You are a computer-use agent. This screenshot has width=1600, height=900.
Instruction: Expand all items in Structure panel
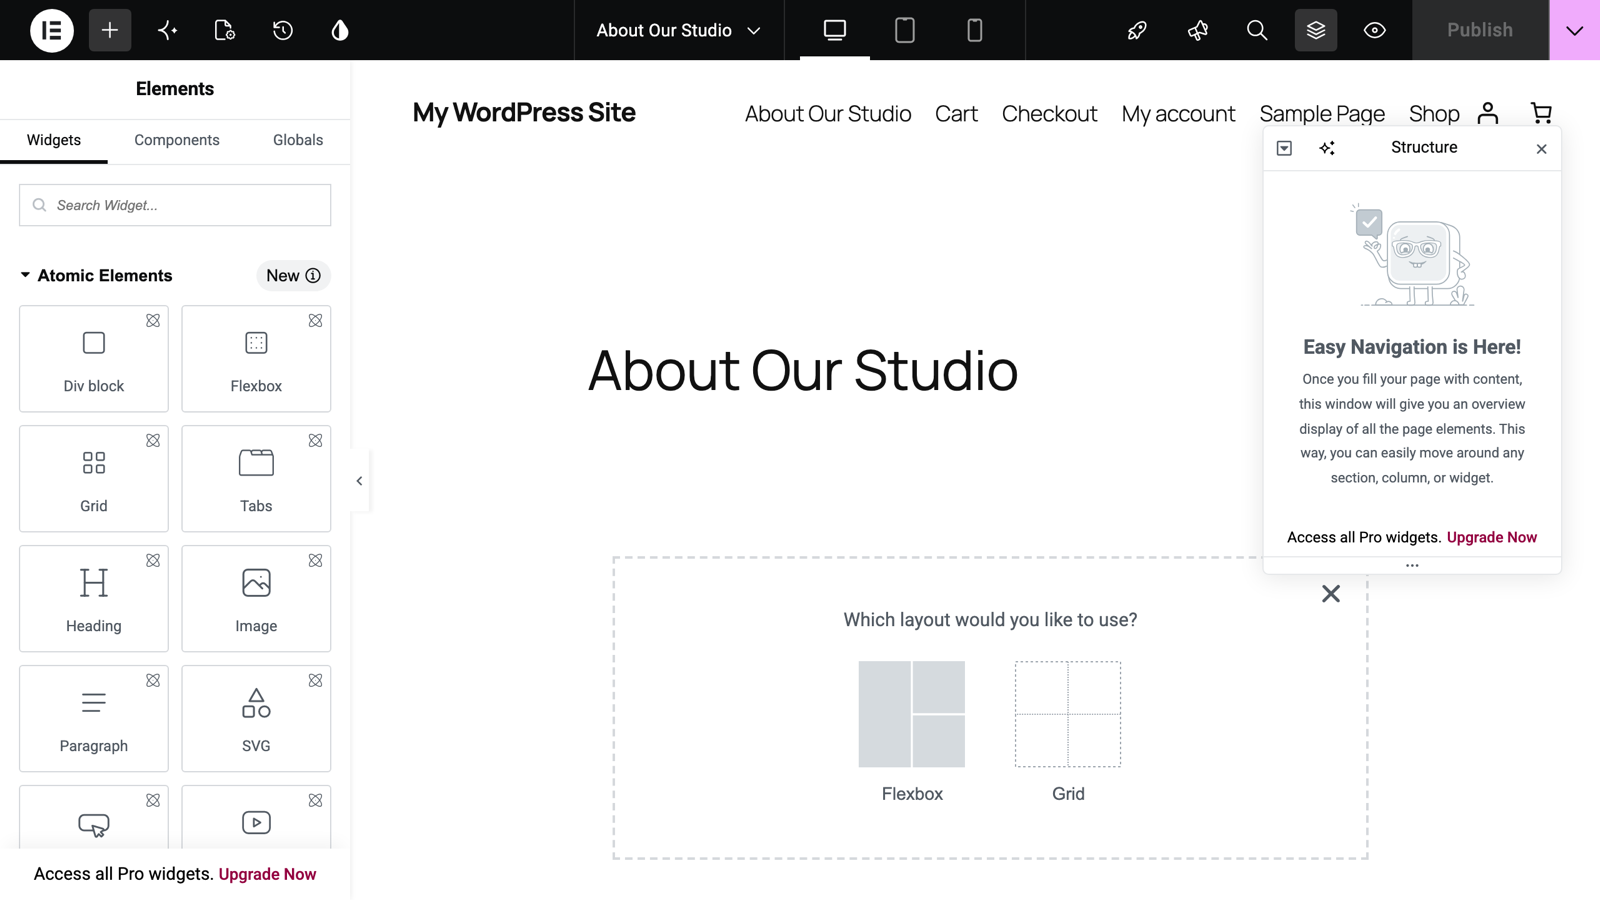1285,148
